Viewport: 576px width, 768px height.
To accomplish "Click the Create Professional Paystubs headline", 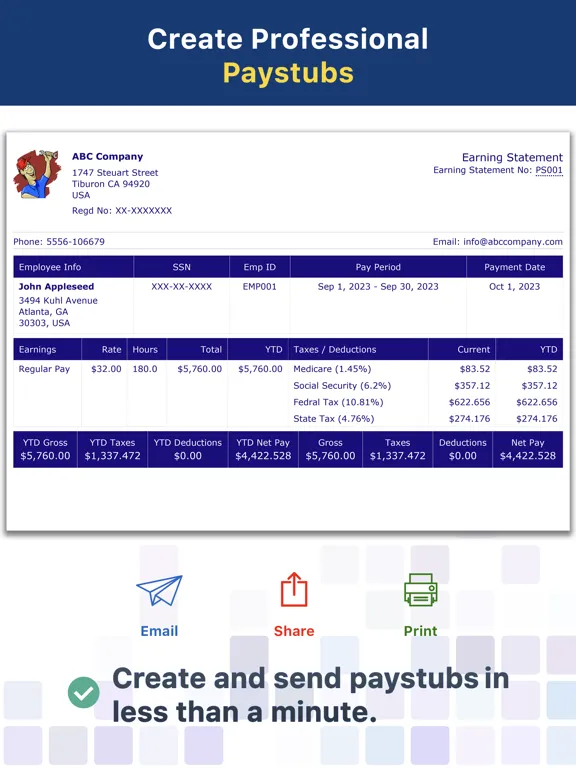I will click(x=288, y=55).
